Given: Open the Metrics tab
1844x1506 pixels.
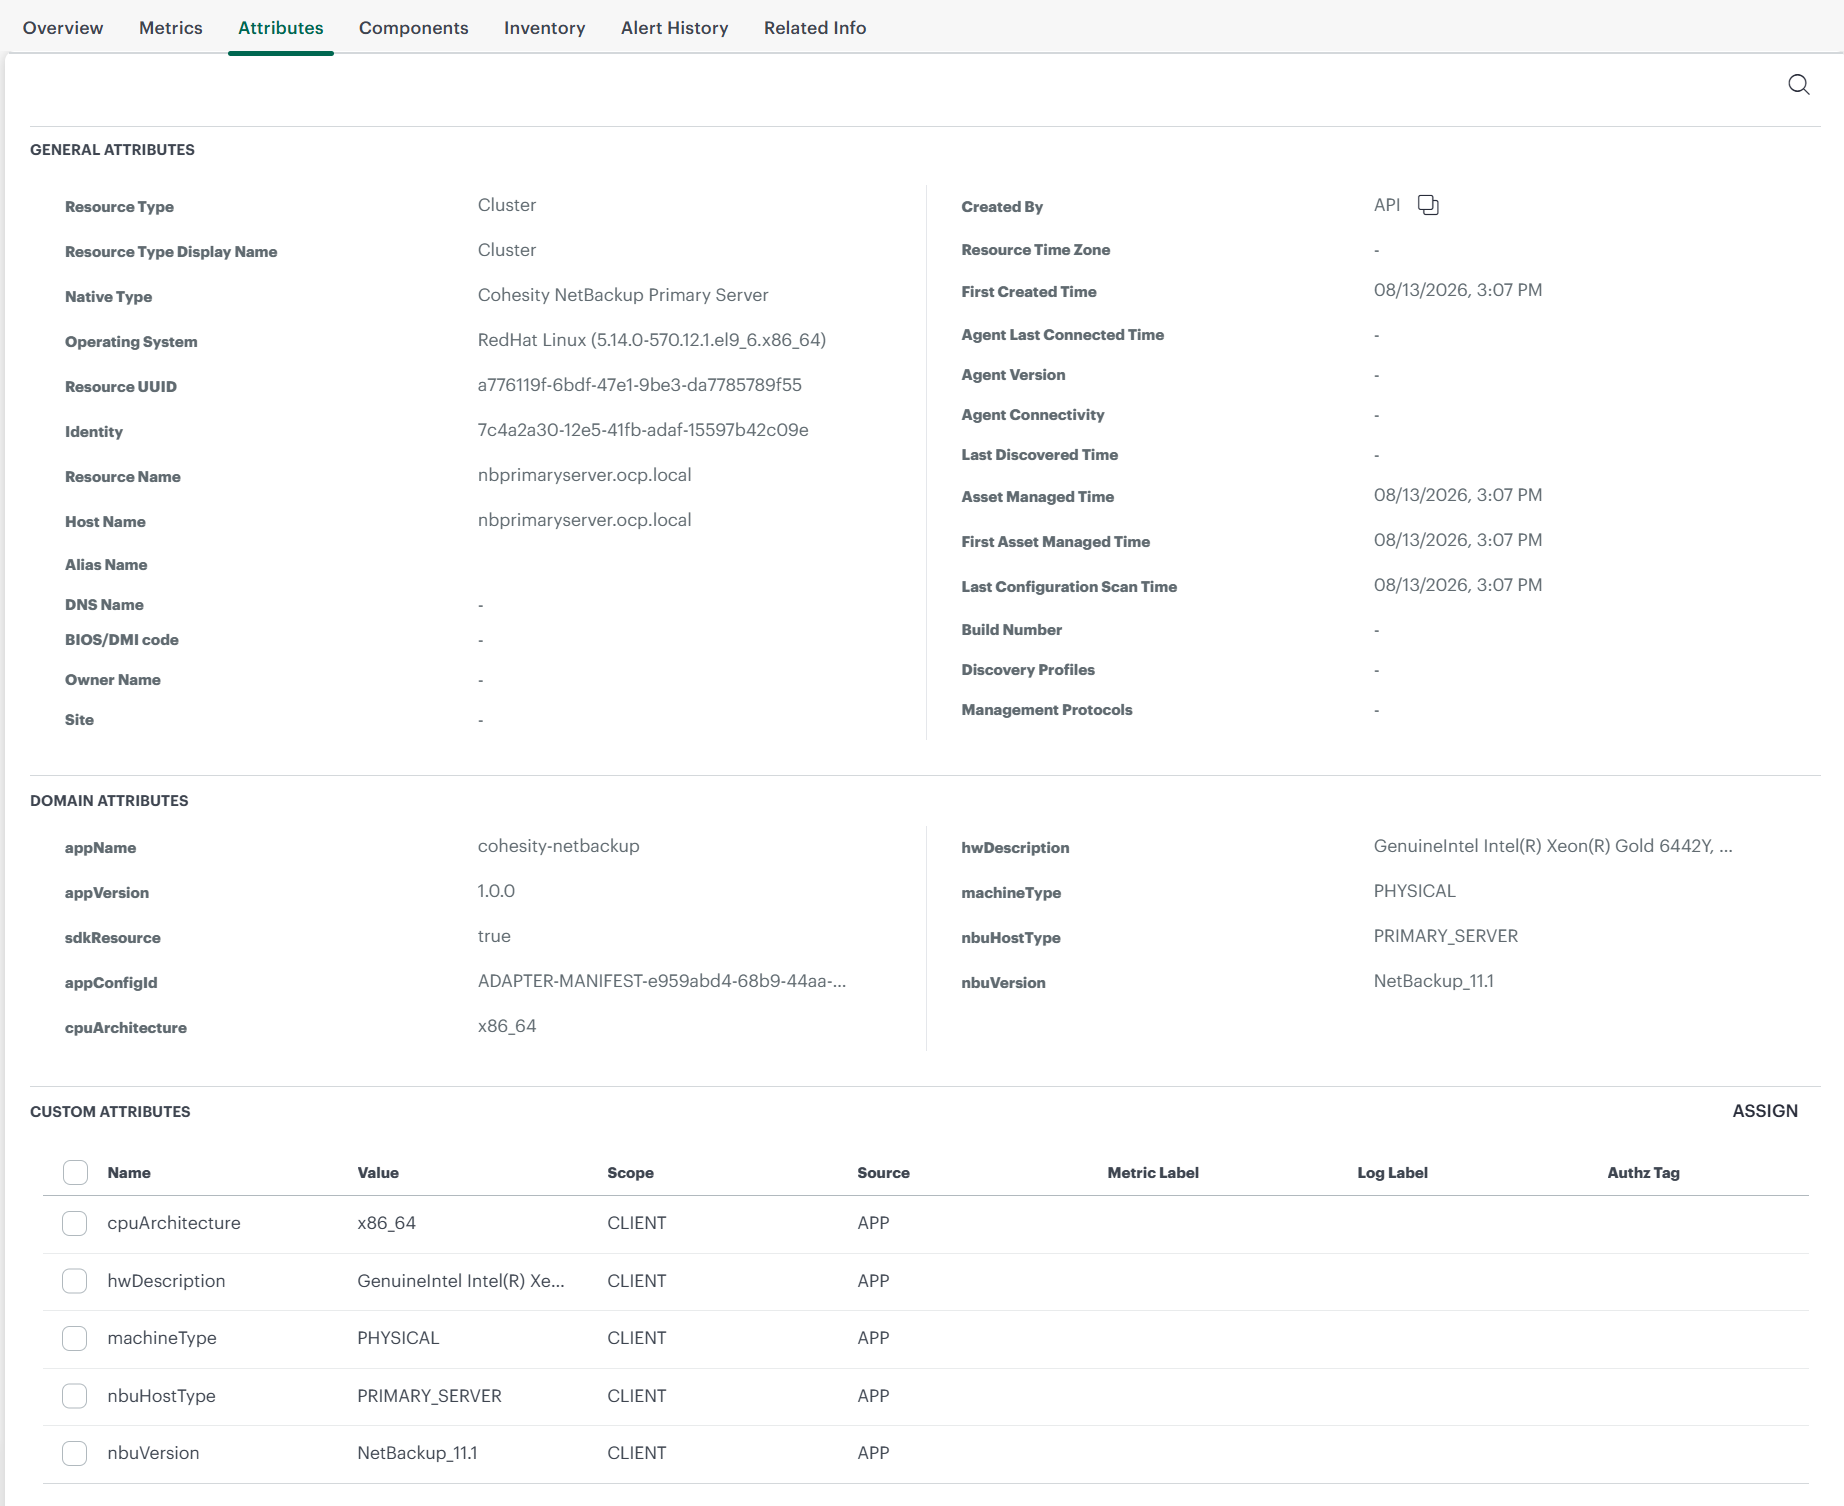Looking at the screenshot, I should tap(171, 28).
